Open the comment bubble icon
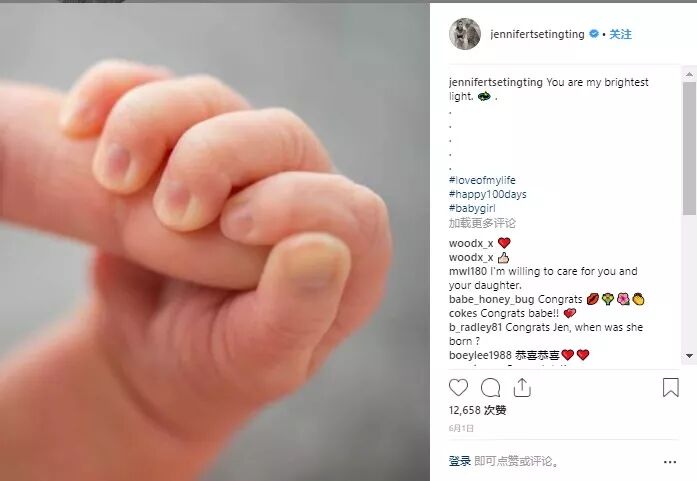This screenshot has width=697, height=481. click(490, 388)
